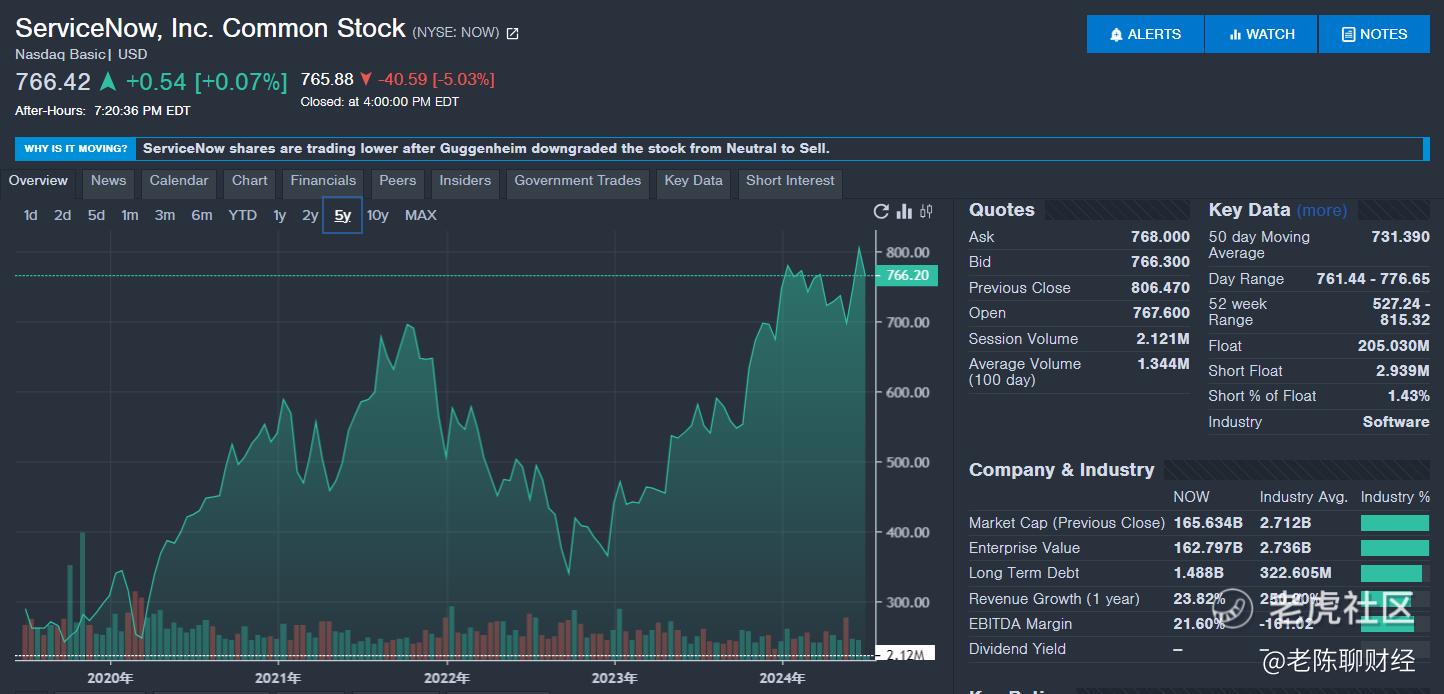Image resolution: width=1444 pixels, height=694 pixels.
Task: Open the News tab
Action: (108, 181)
